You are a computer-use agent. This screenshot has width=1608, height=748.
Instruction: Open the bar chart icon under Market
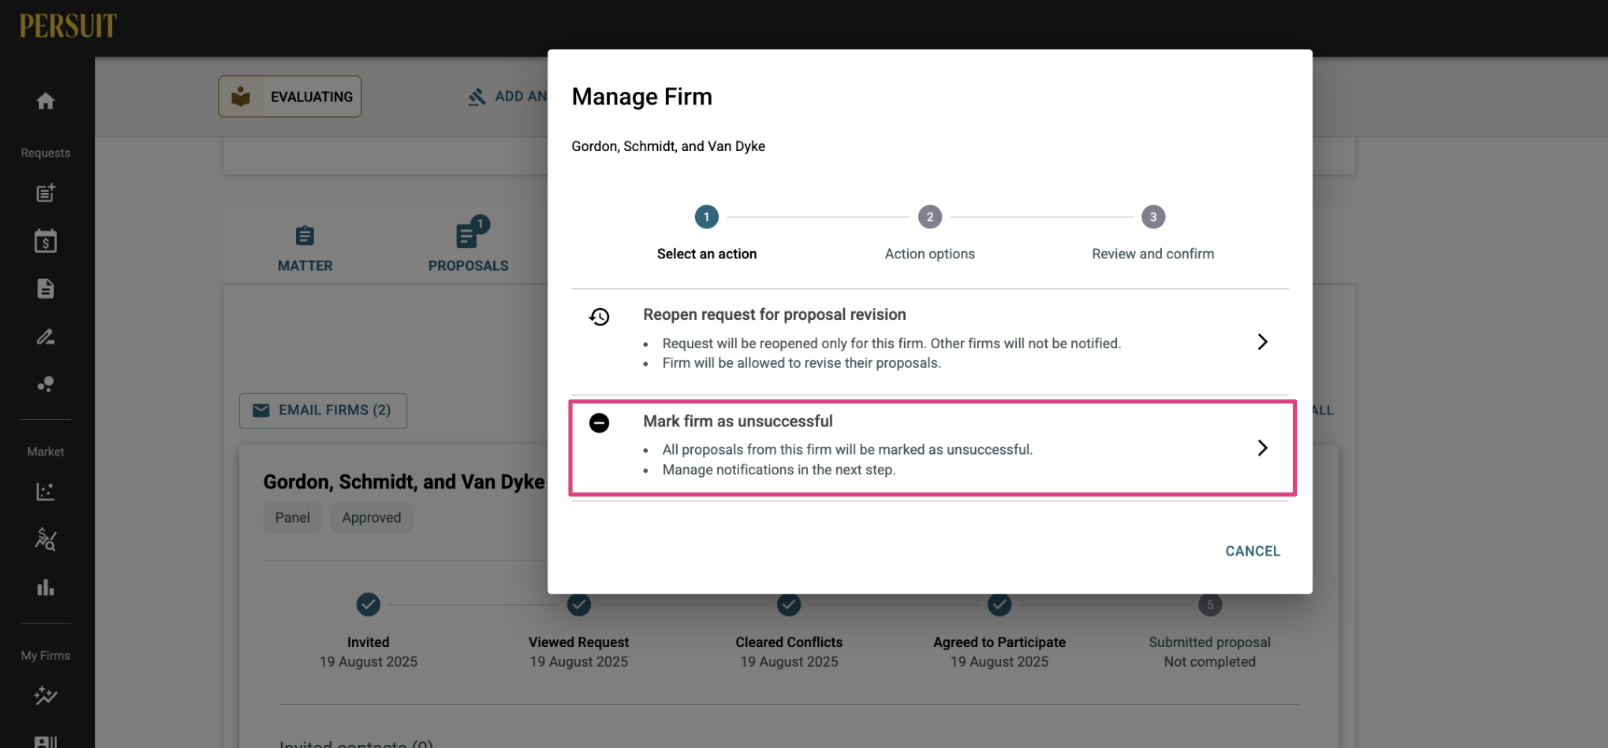click(x=45, y=587)
